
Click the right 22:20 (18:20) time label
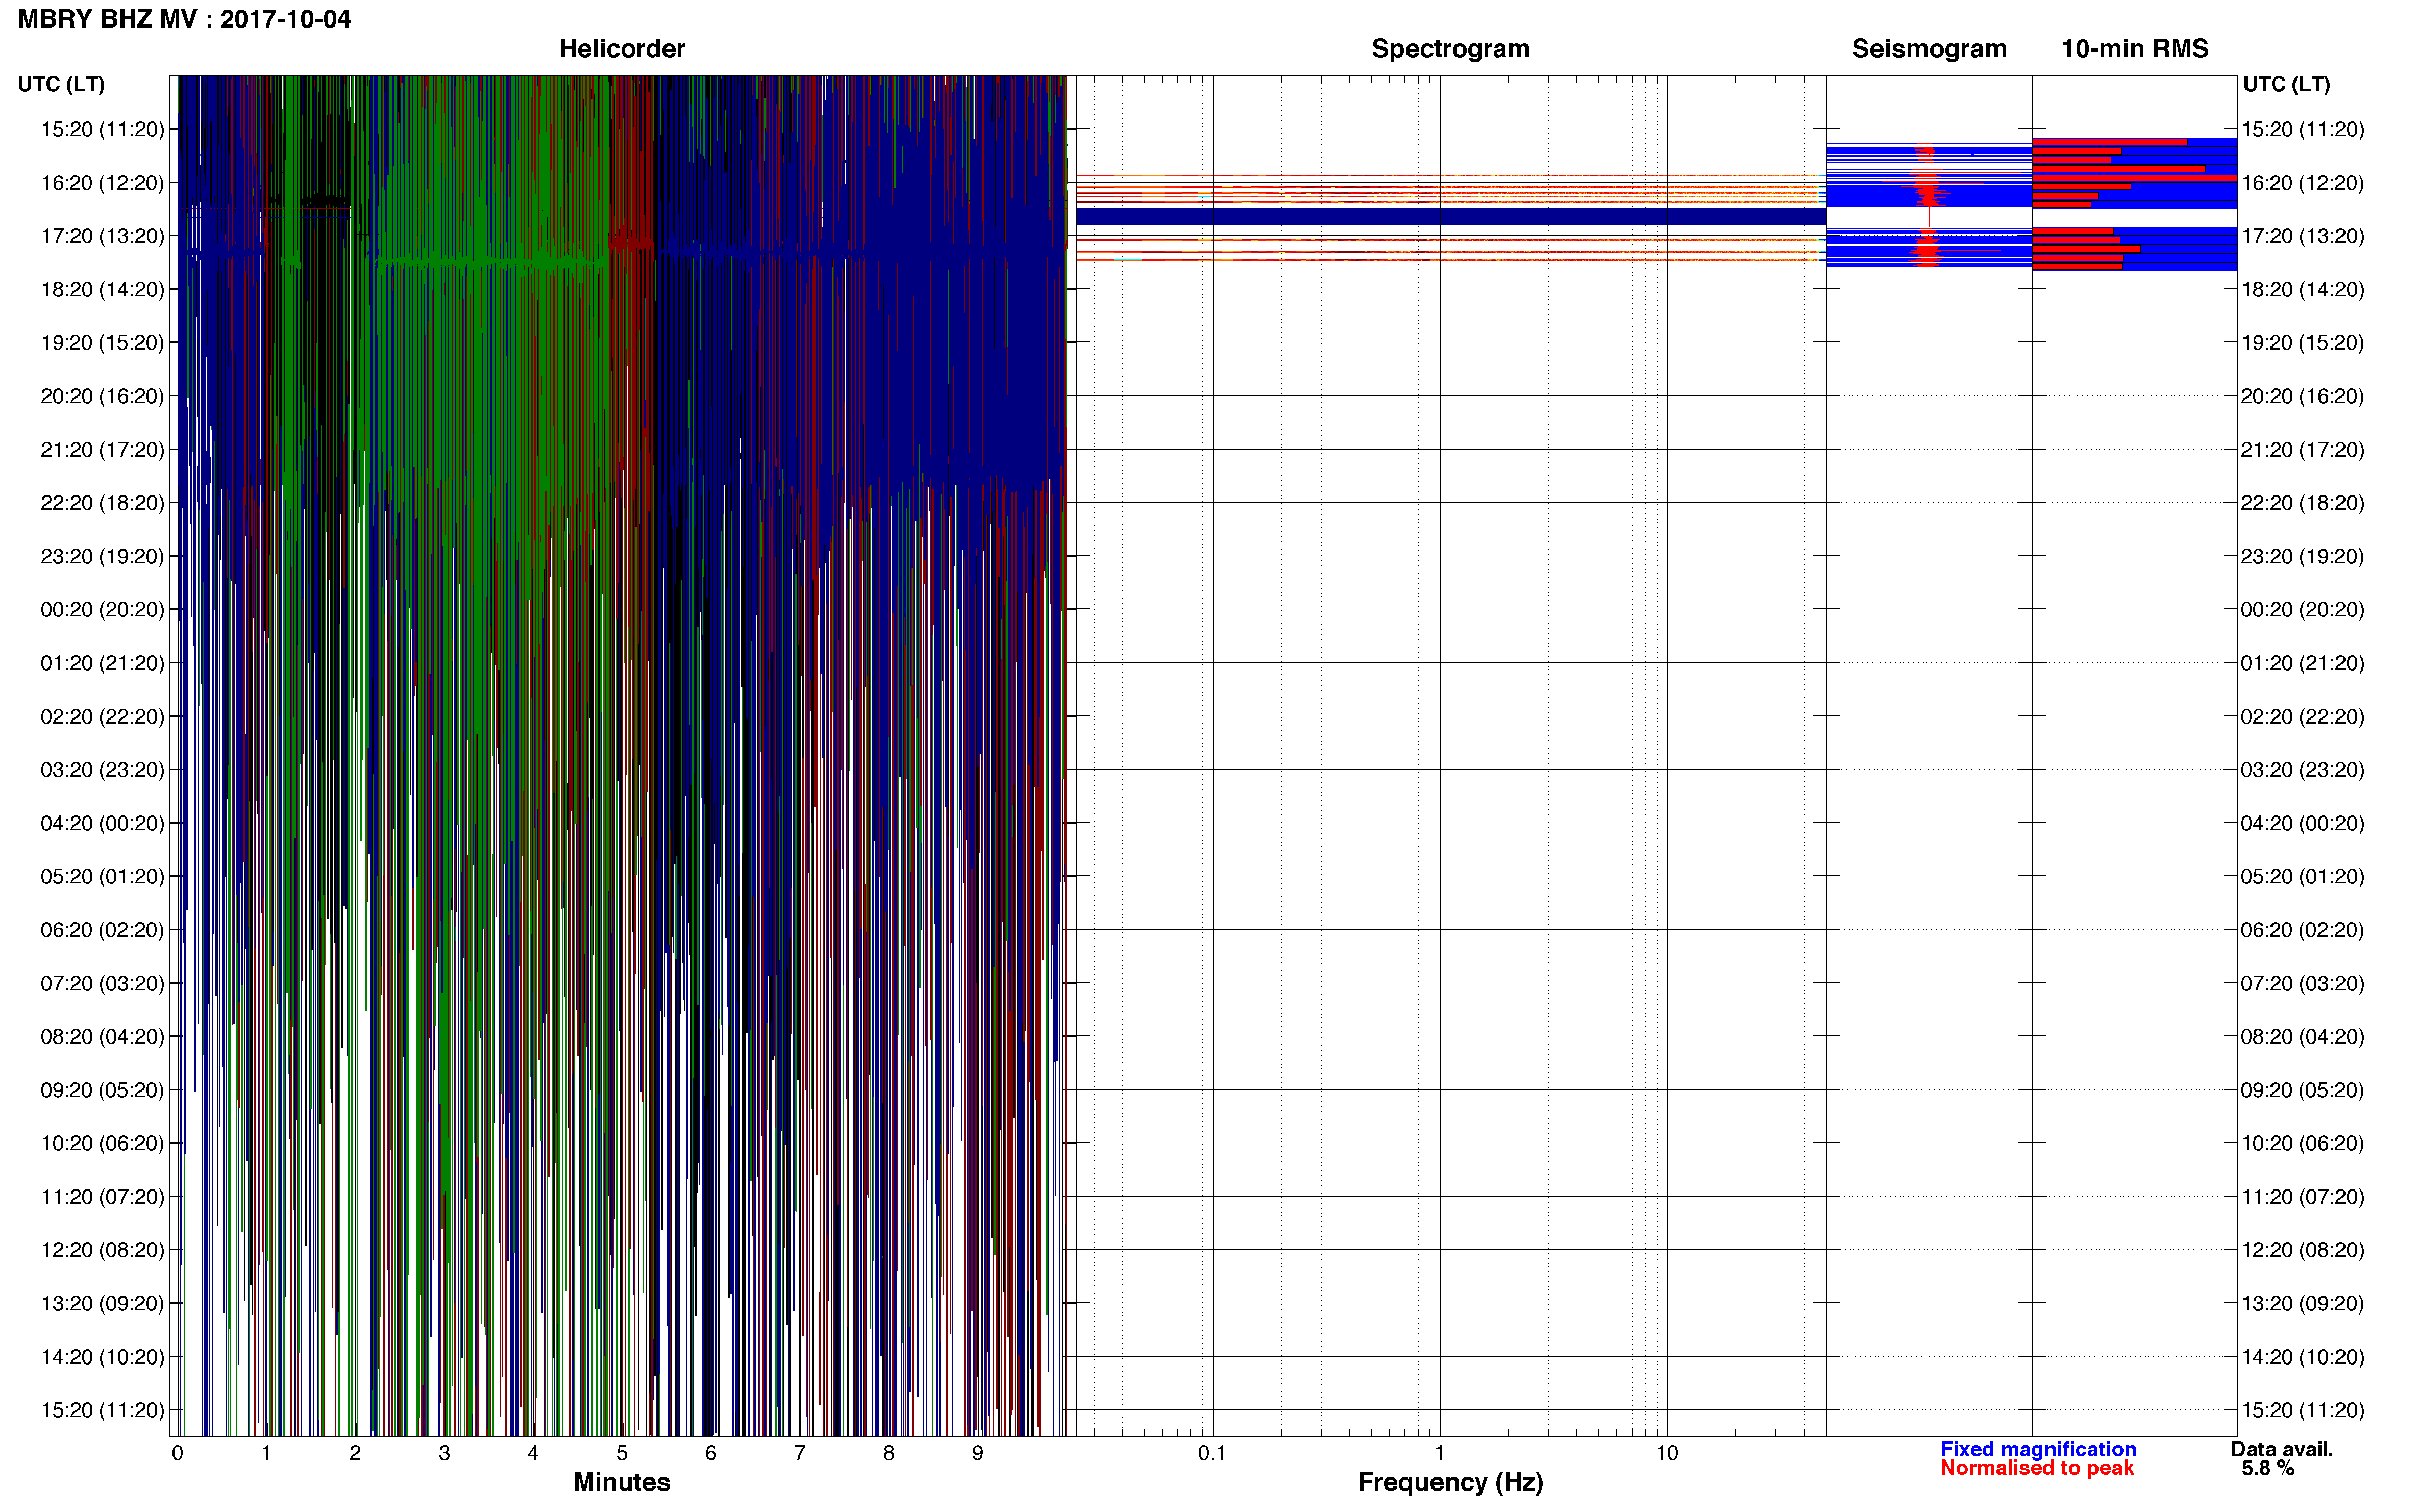(2302, 503)
